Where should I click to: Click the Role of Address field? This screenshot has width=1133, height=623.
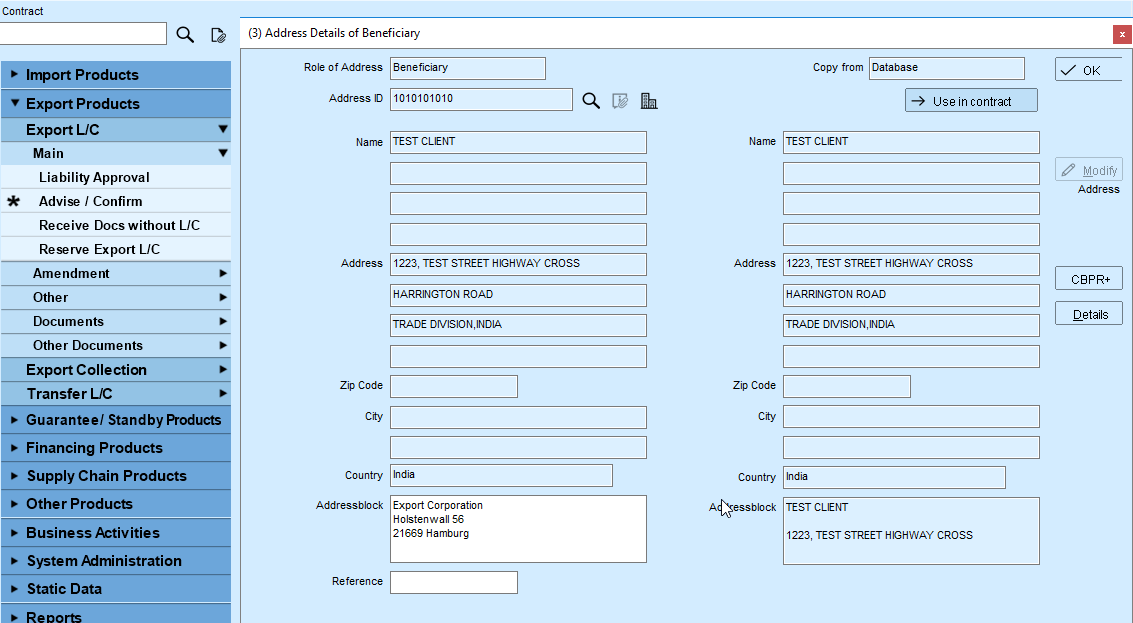(468, 68)
